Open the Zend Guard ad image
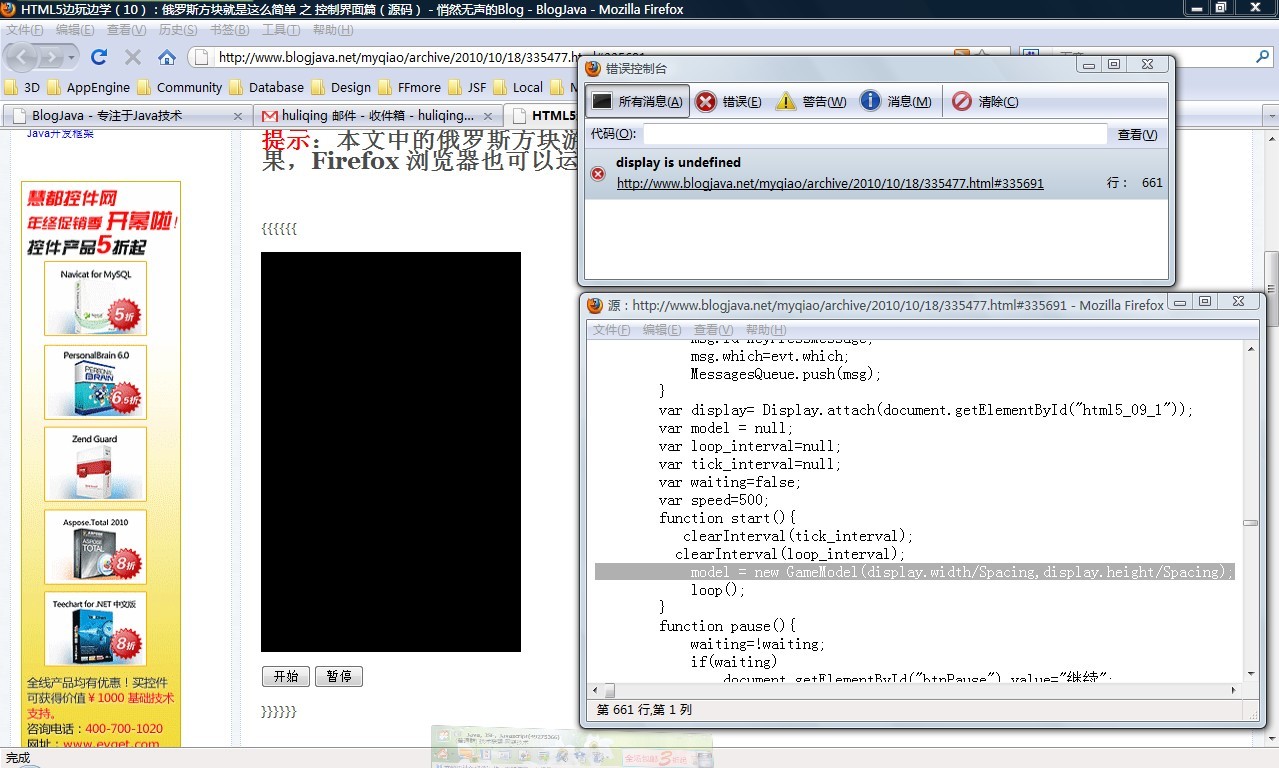The image size is (1279, 768). [x=96, y=465]
